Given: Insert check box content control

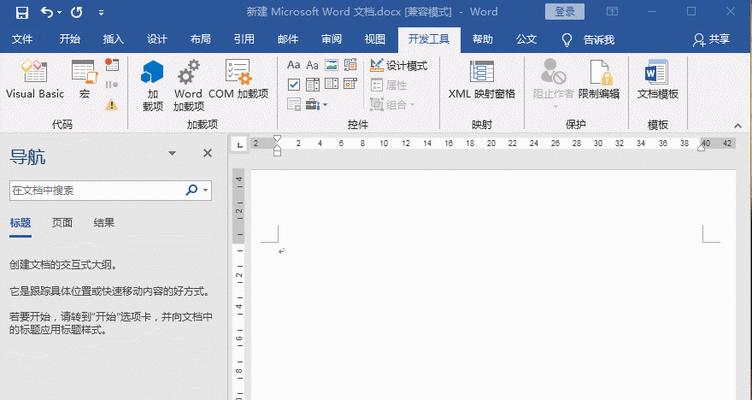Looking at the screenshot, I should coord(294,85).
